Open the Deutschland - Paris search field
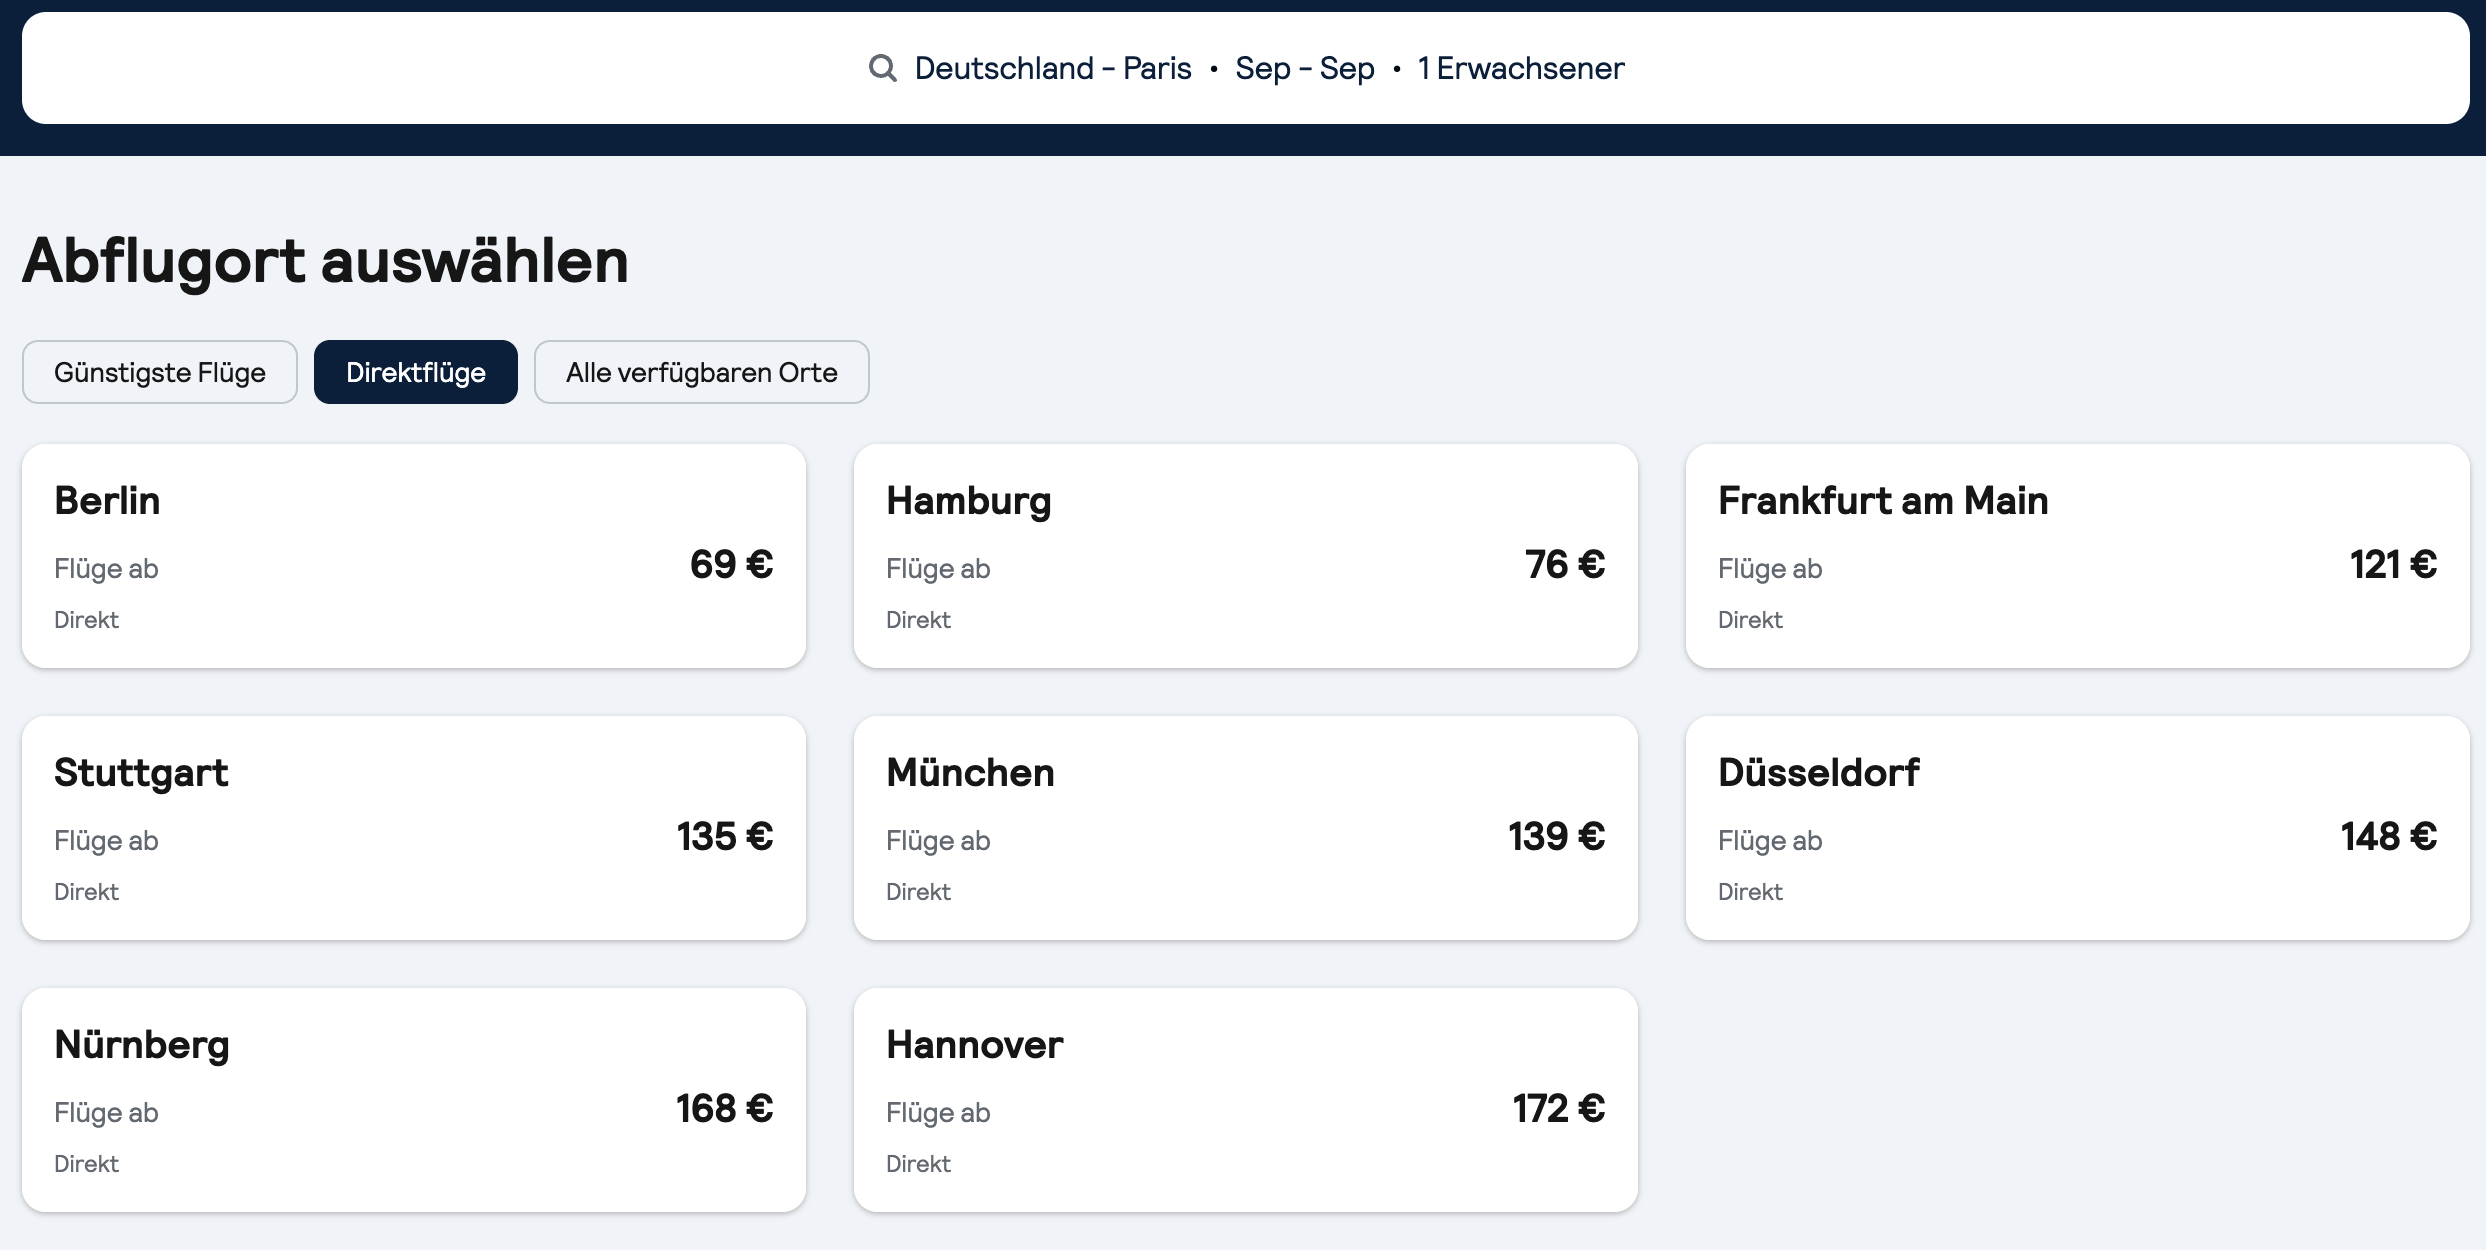 1052,68
